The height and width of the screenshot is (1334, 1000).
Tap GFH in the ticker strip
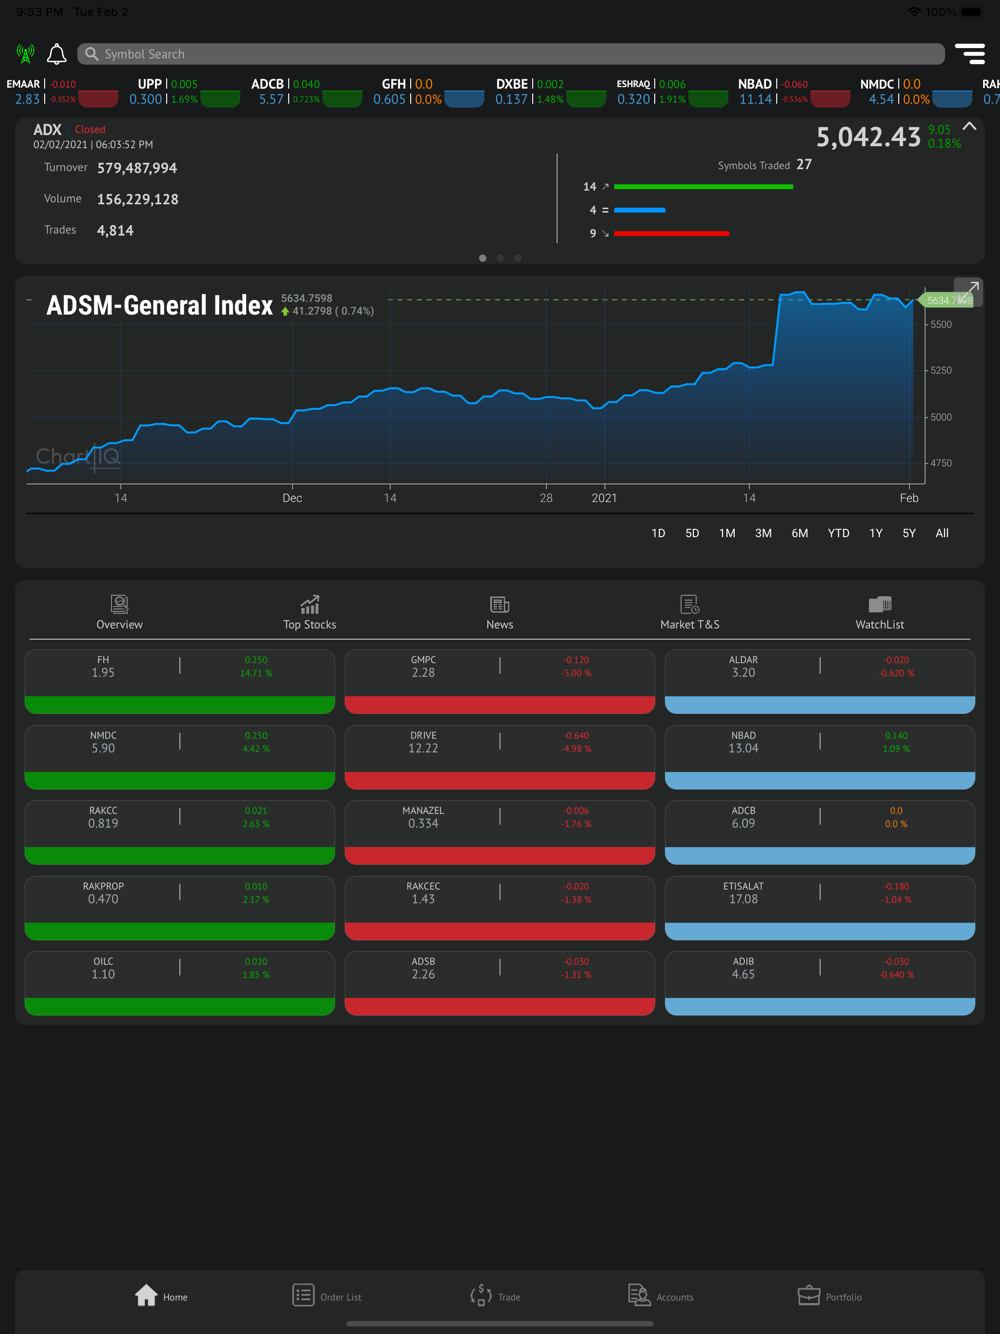point(428,92)
